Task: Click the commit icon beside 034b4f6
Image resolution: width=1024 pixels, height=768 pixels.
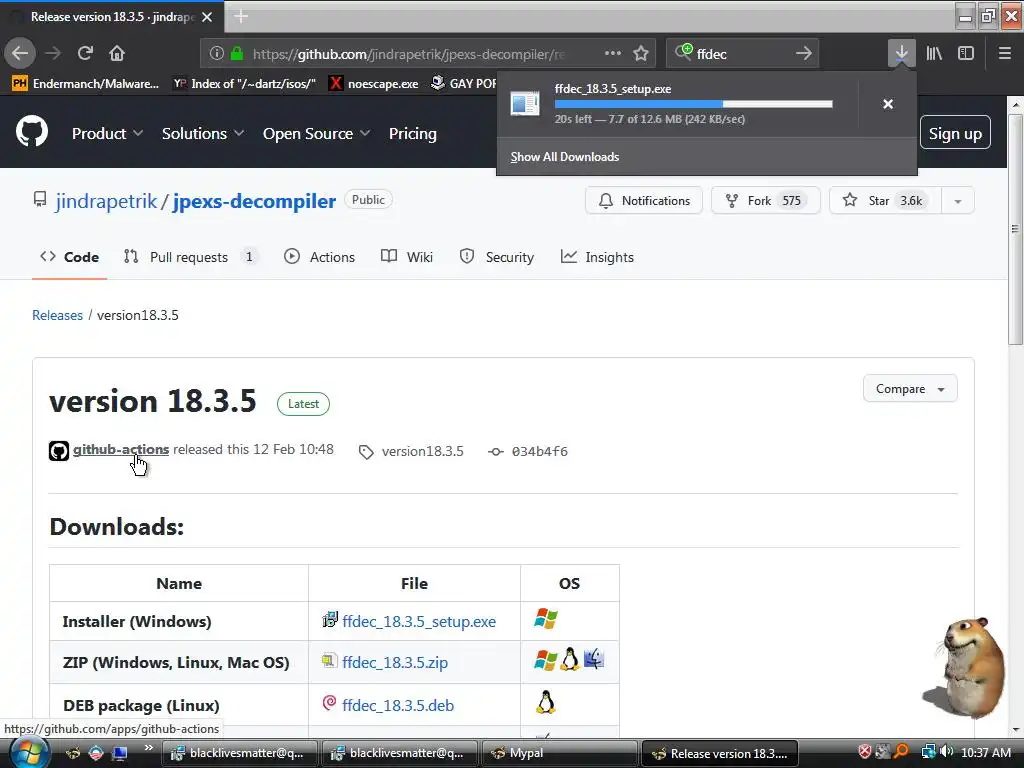Action: 496,451
